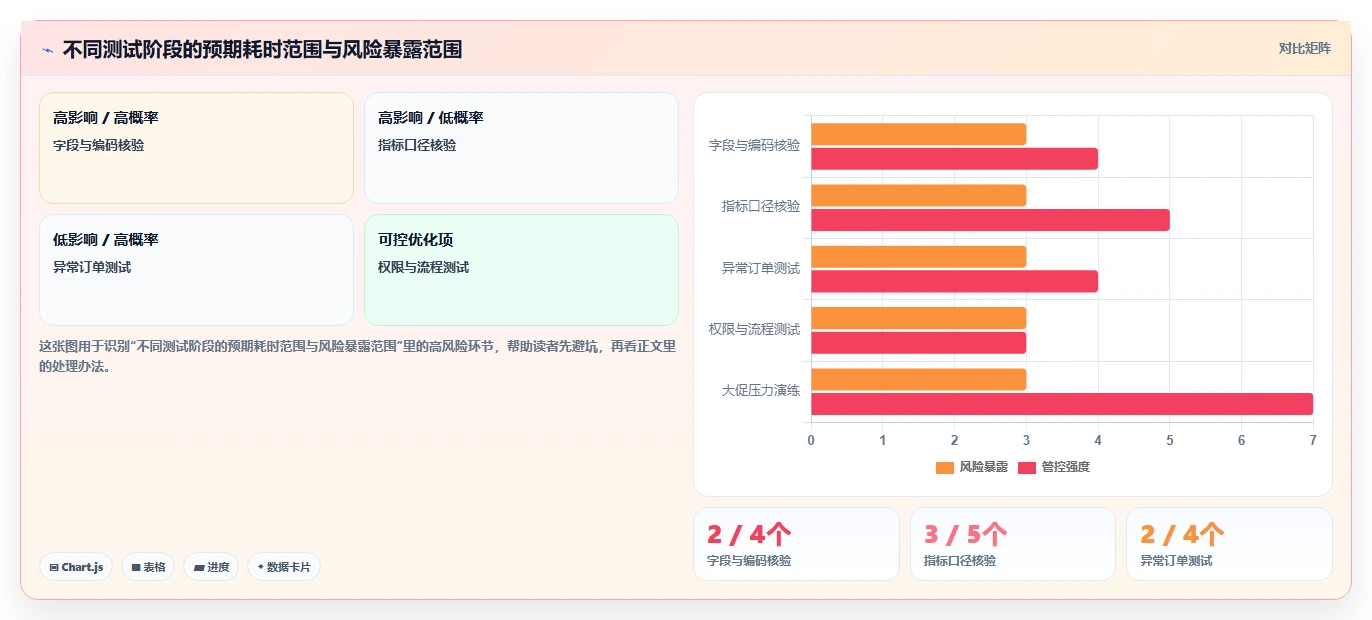This screenshot has width=1372, height=620.
Task: Click the 表格 tag chip
Action: point(148,567)
